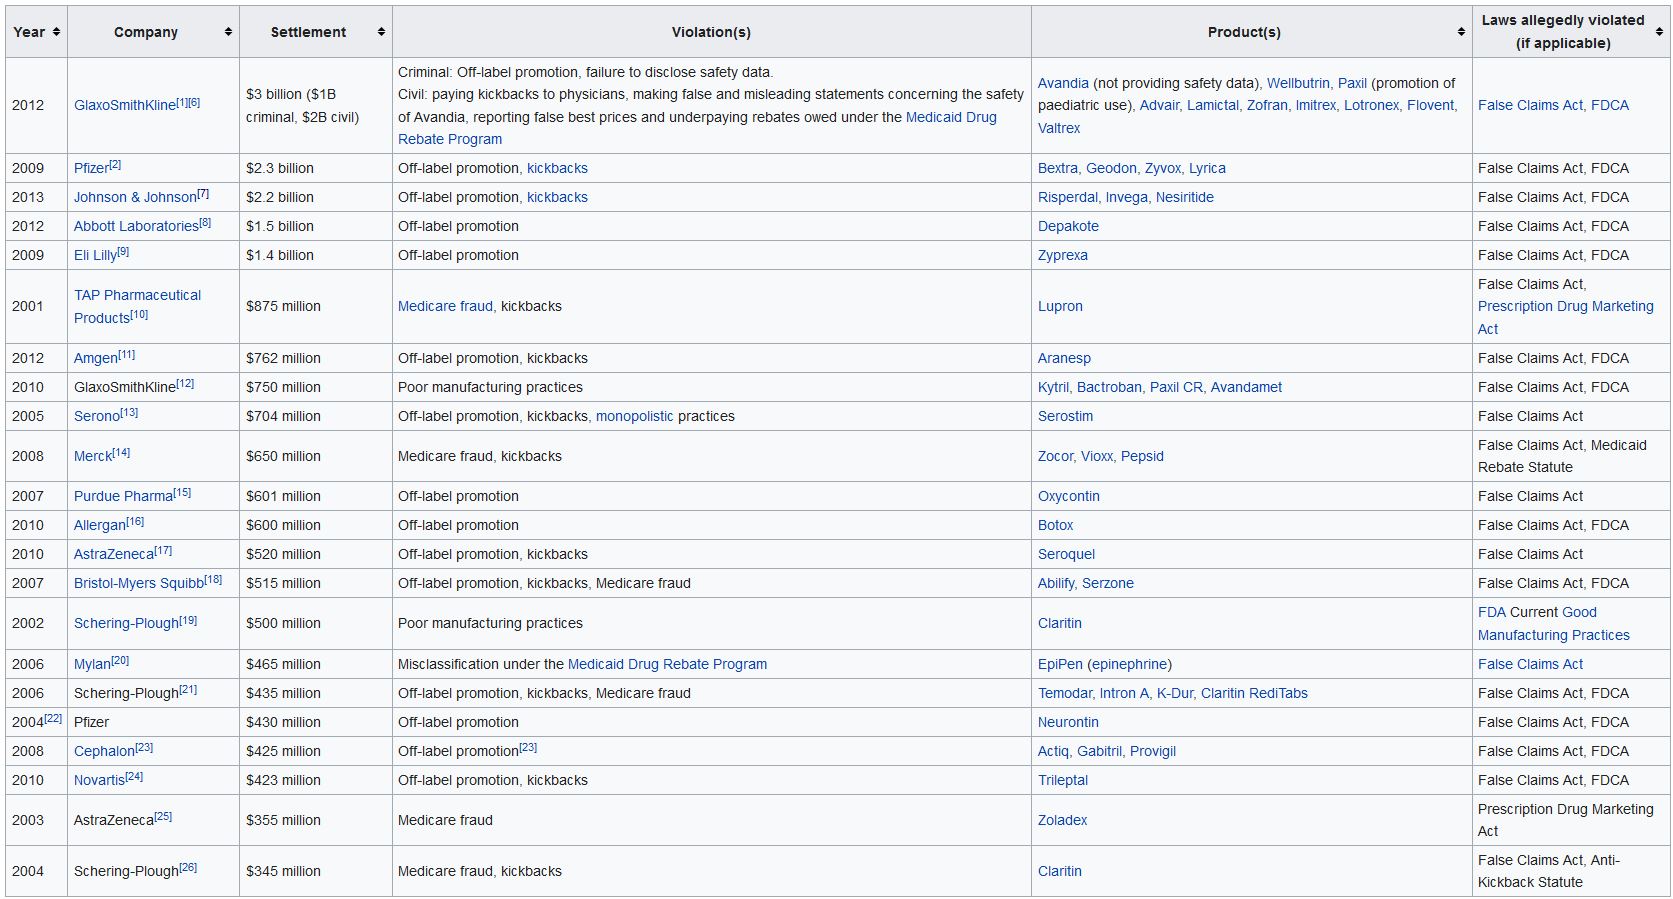Open Bextra product link
This screenshot has width=1673, height=899.
(x=1058, y=168)
